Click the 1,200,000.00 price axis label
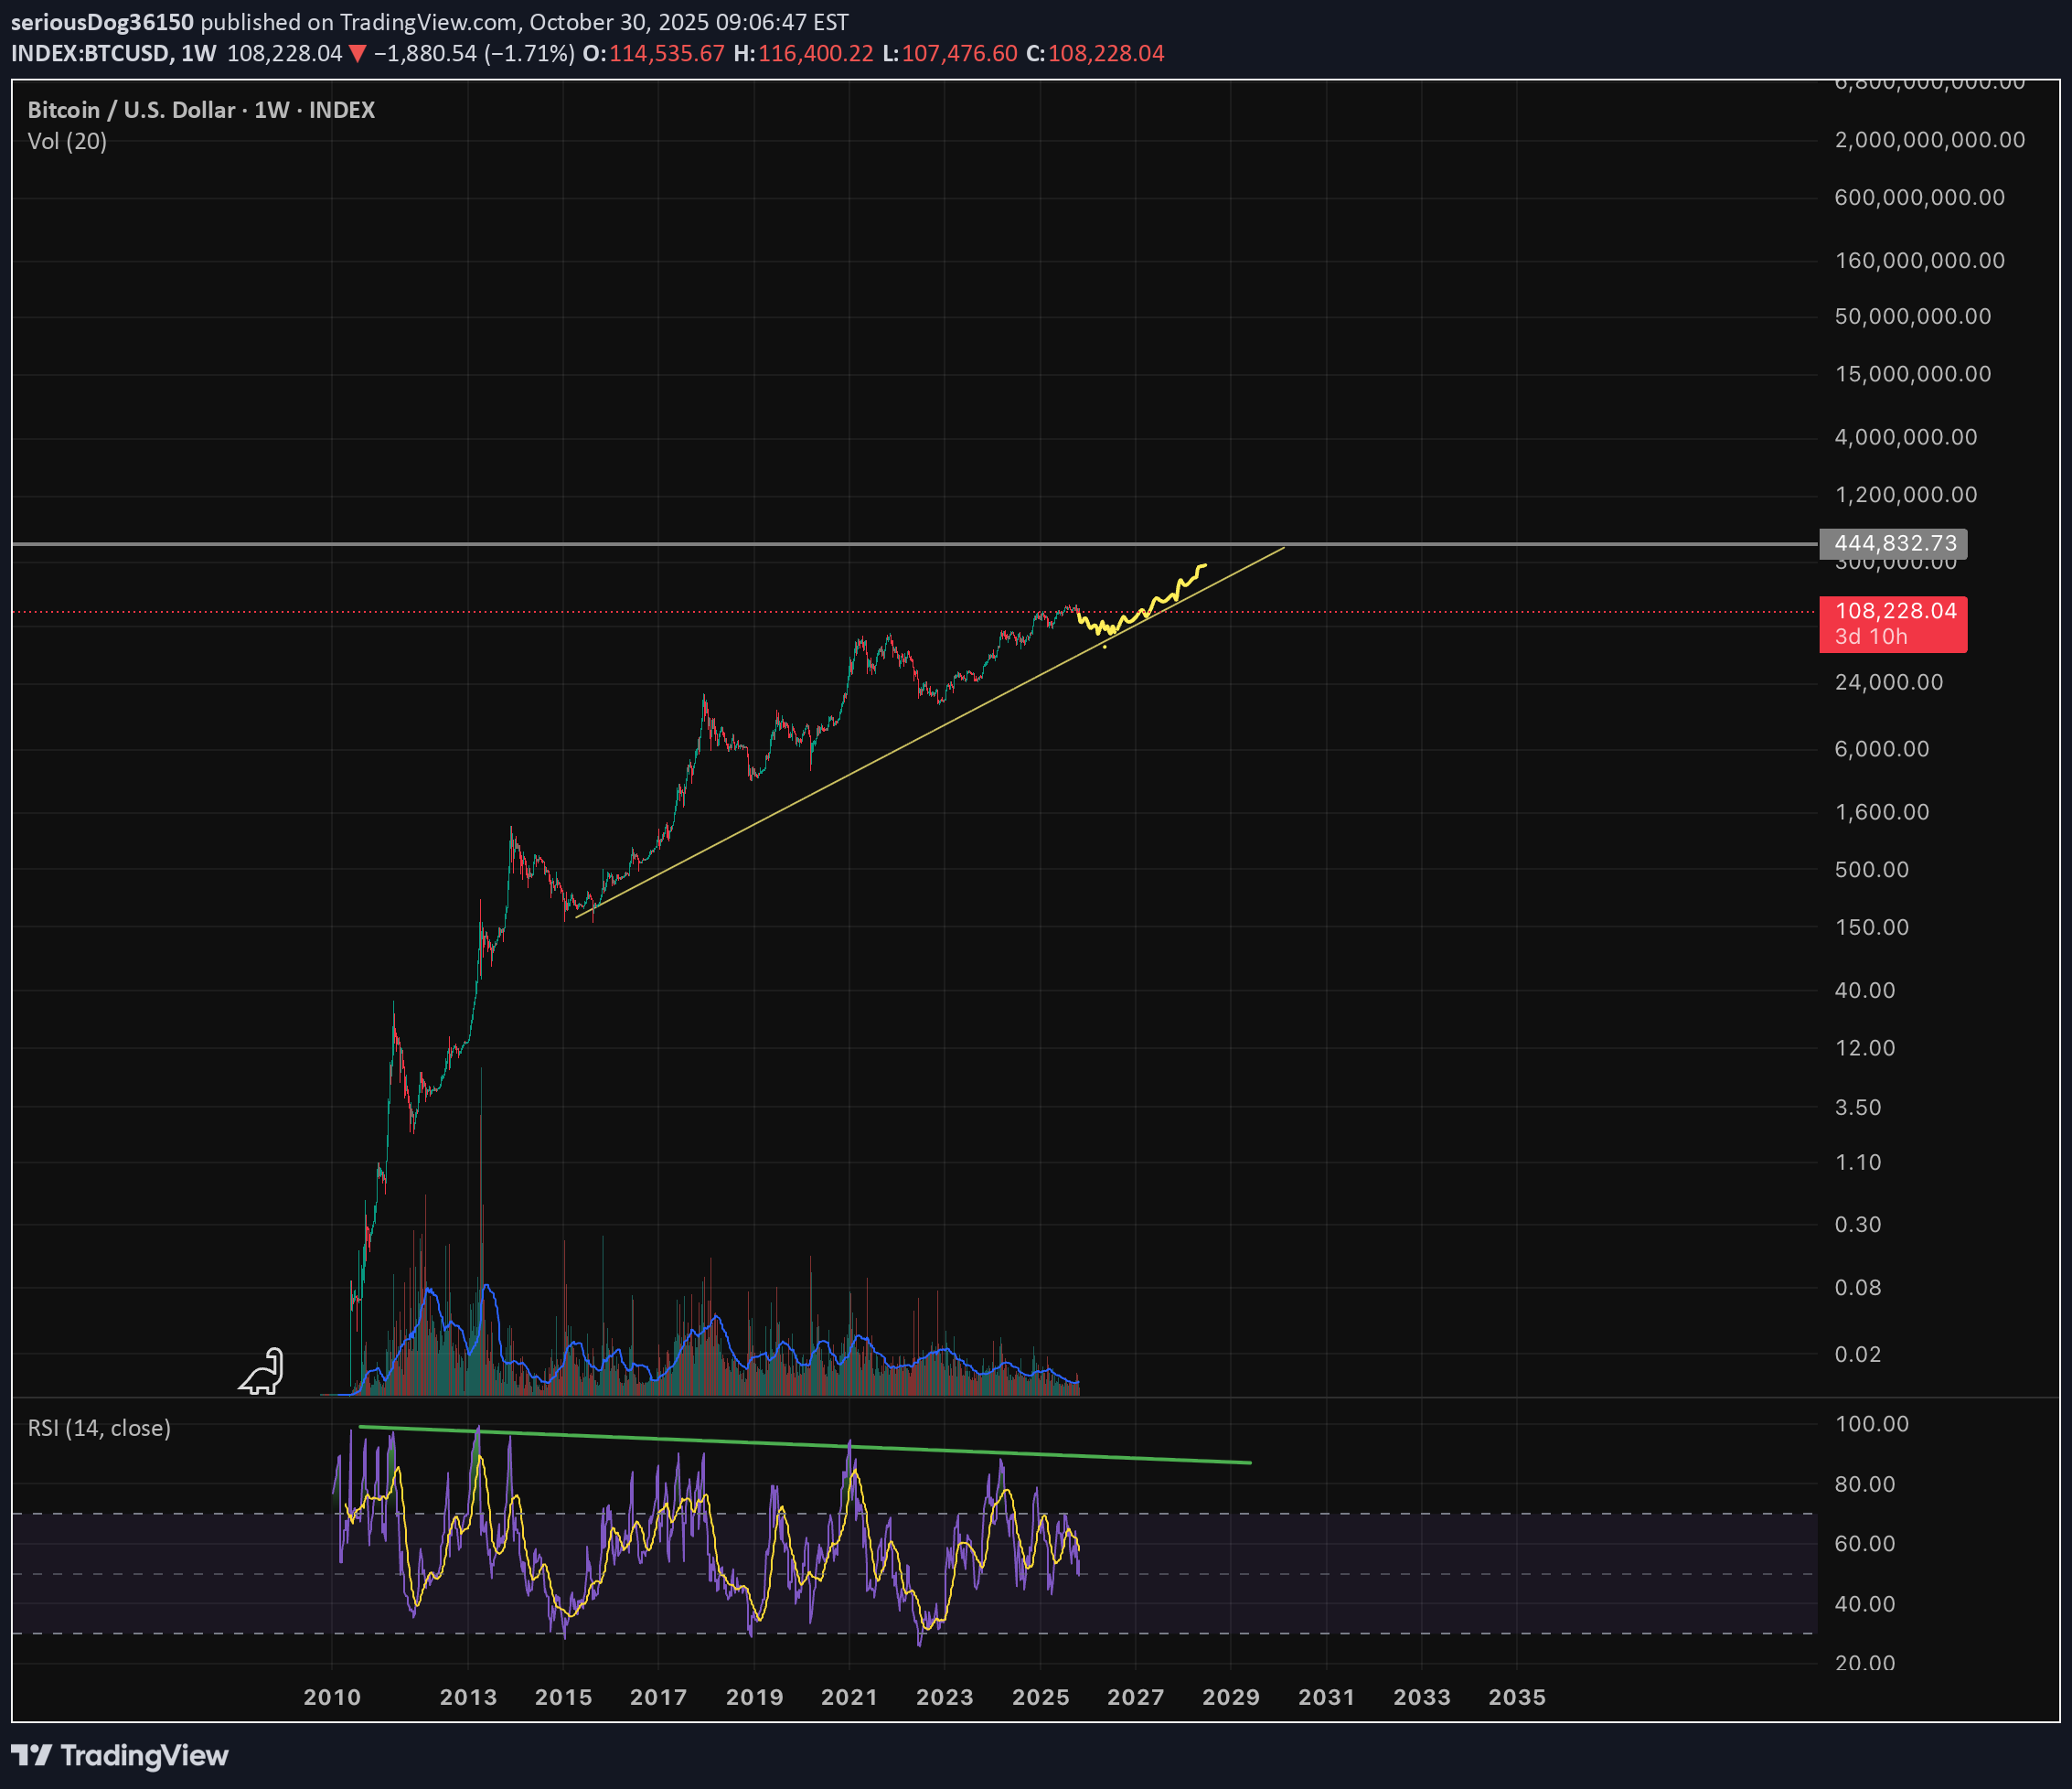The image size is (2072, 1789). (x=1905, y=495)
